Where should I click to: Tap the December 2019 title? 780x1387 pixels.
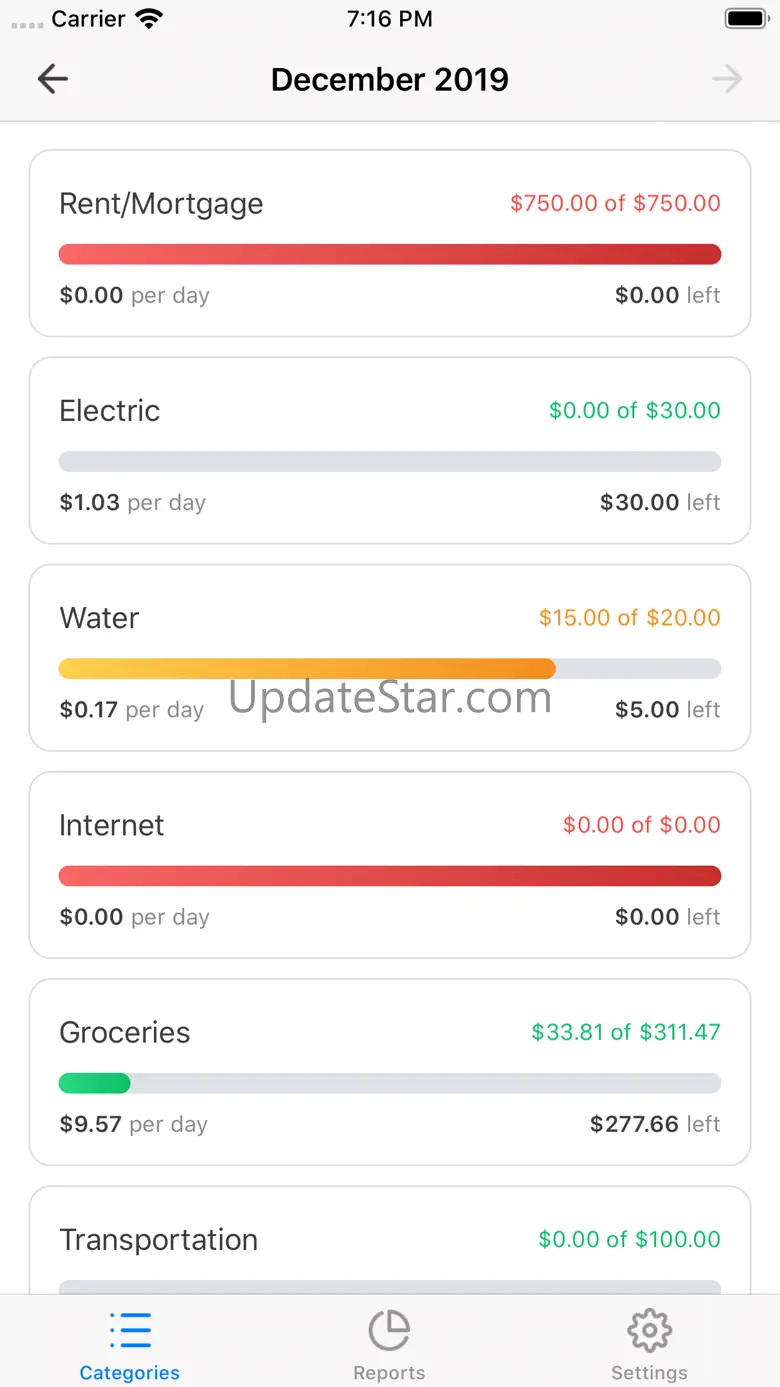click(x=389, y=79)
